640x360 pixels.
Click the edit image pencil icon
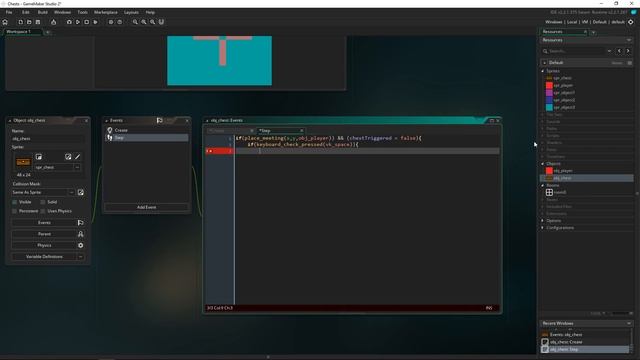point(78,157)
